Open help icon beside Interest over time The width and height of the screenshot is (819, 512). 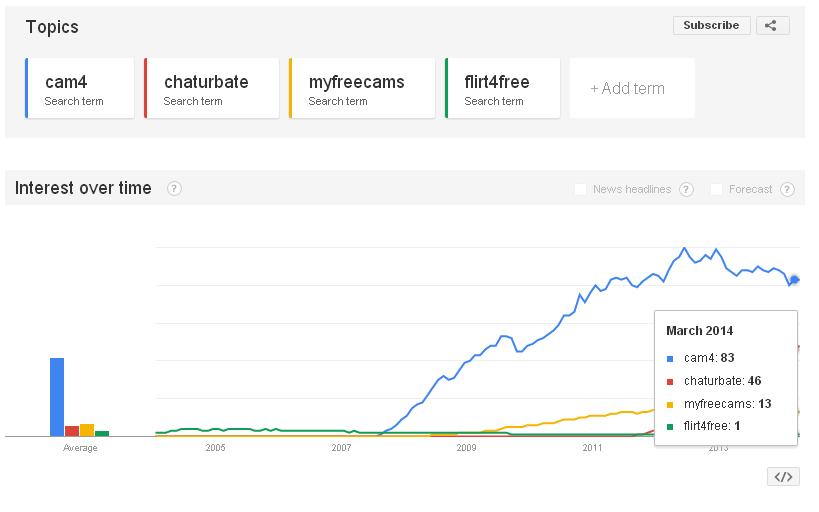pos(174,189)
